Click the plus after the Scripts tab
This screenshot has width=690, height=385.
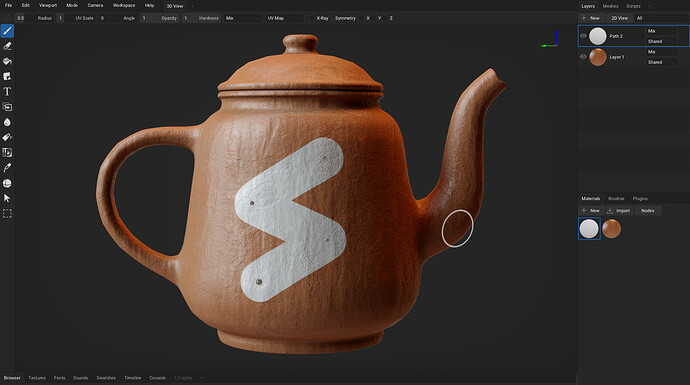pyautogui.click(x=650, y=6)
